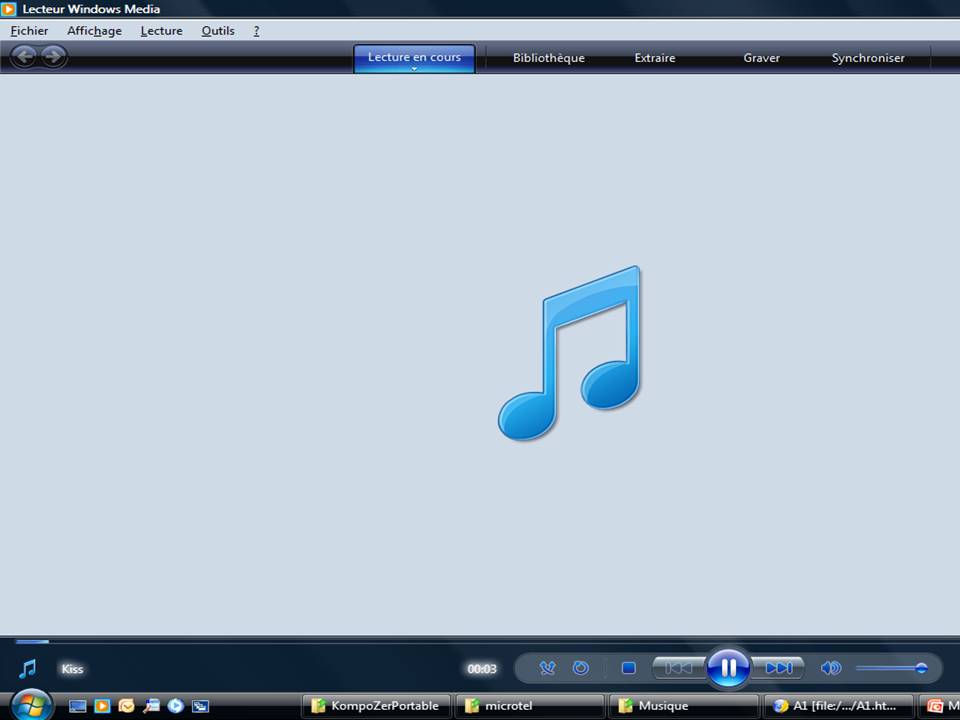
Task: Open the Fichier menu
Action: (x=29, y=31)
